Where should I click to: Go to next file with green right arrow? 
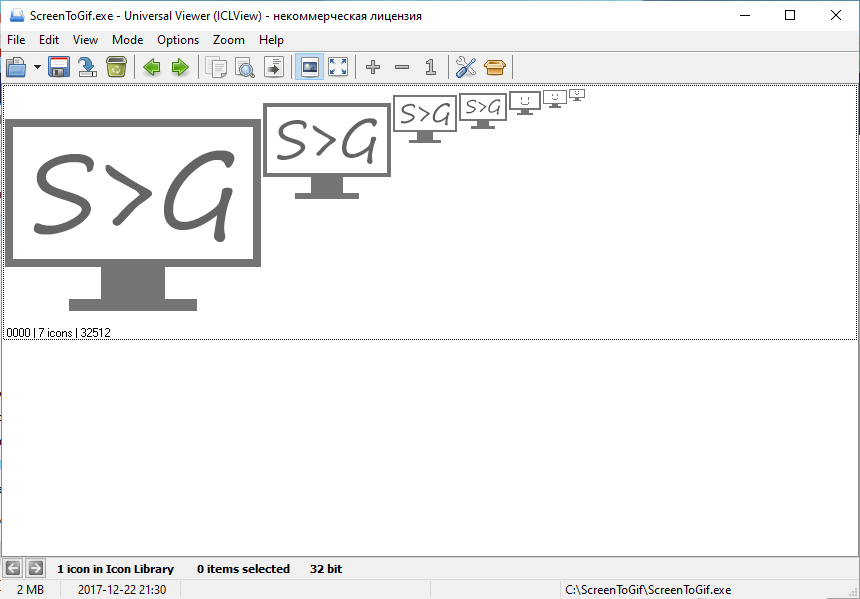click(180, 67)
